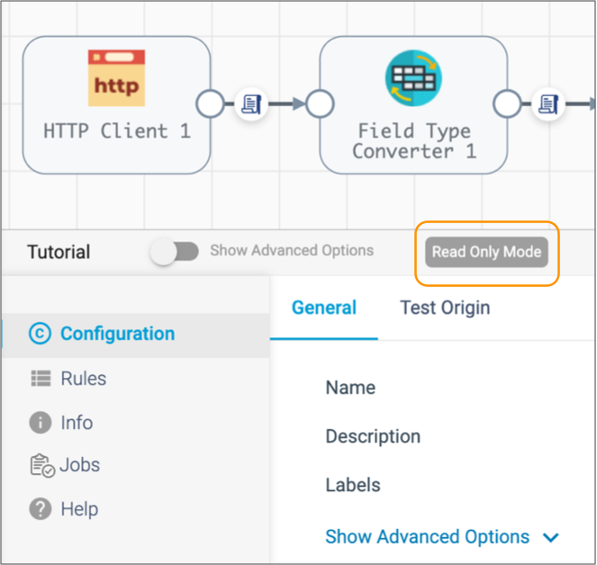Expand the Show Advanced Options chevron
597x565 pixels.
[x=551, y=538]
